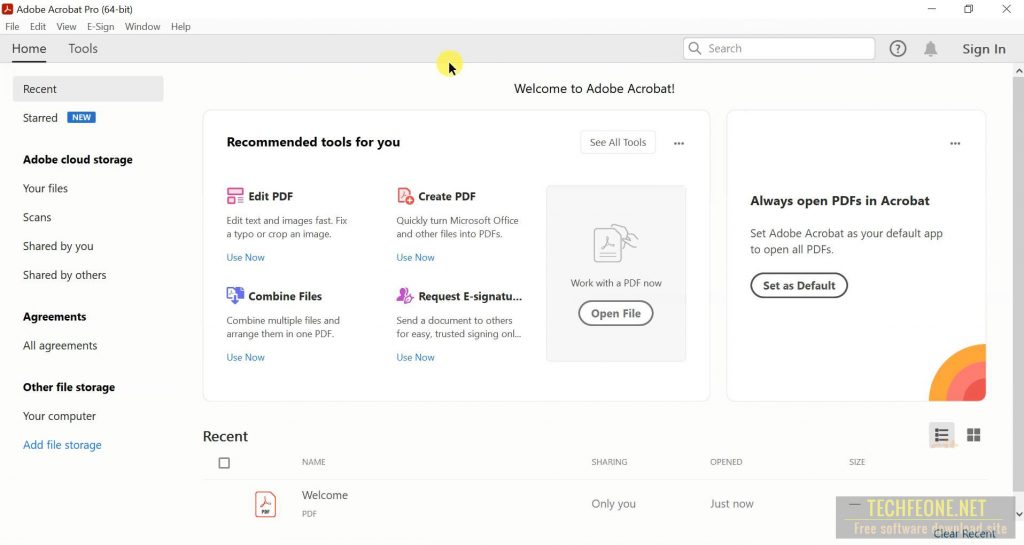
Task: Open Scans in the sidebar
Action: point(37,217)
